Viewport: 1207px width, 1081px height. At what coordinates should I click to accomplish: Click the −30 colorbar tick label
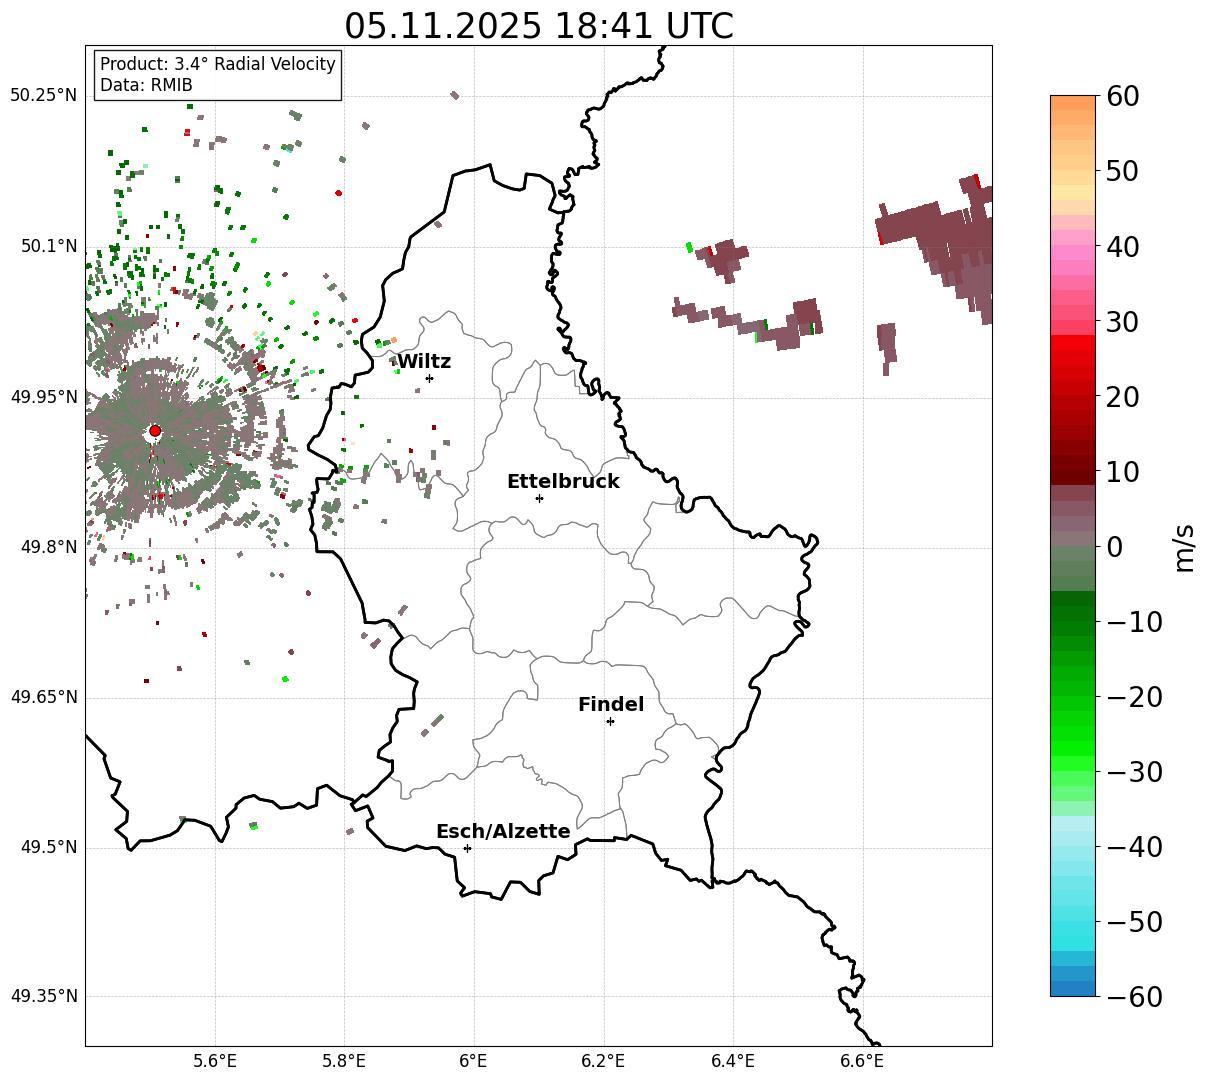coord(1134,772)
